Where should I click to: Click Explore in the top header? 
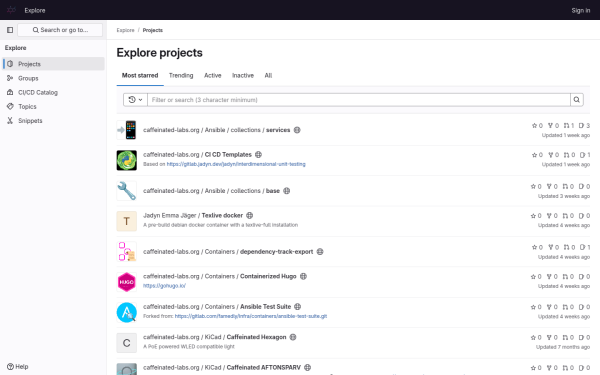point(35,10)
